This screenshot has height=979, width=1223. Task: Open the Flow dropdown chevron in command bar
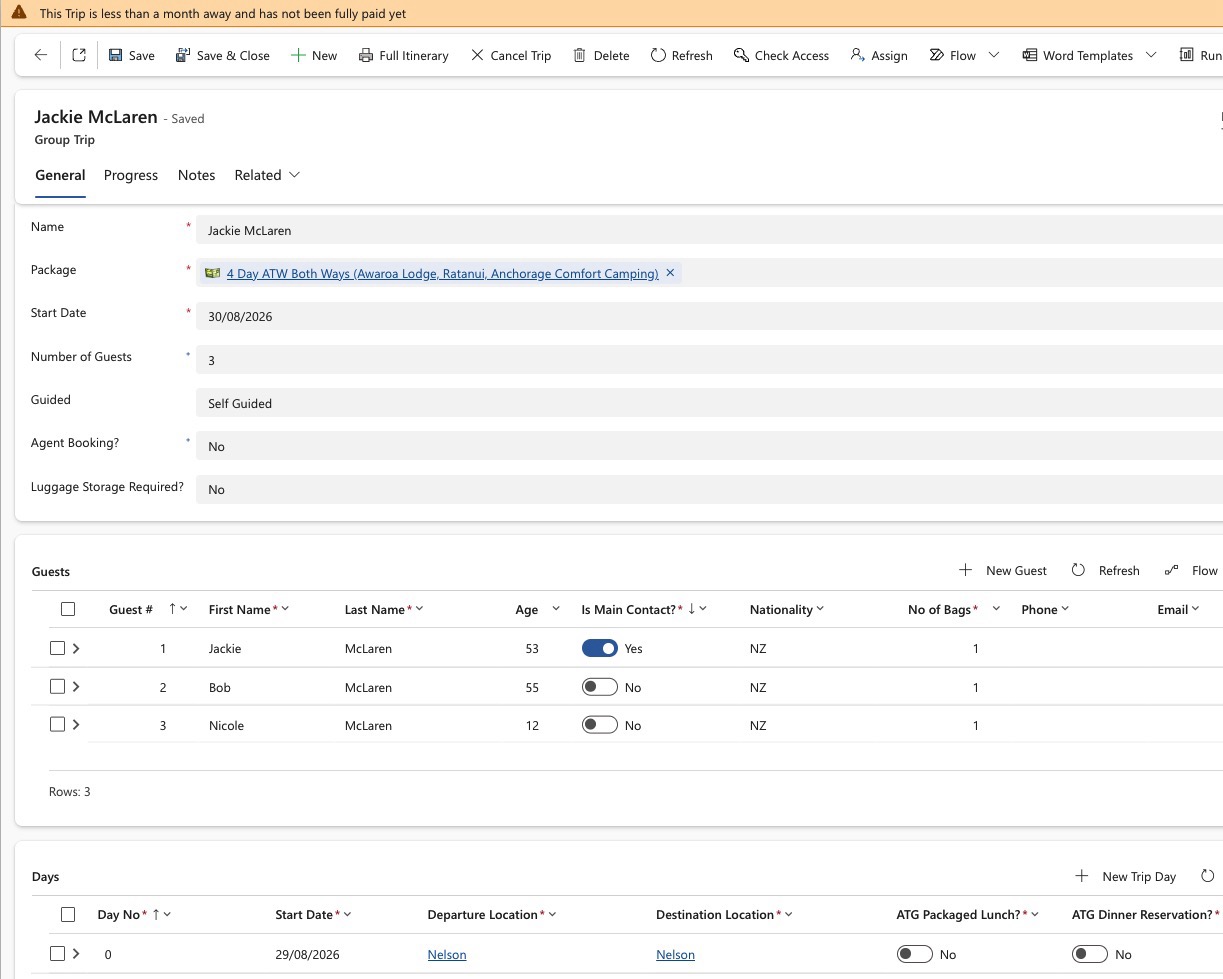993,55
